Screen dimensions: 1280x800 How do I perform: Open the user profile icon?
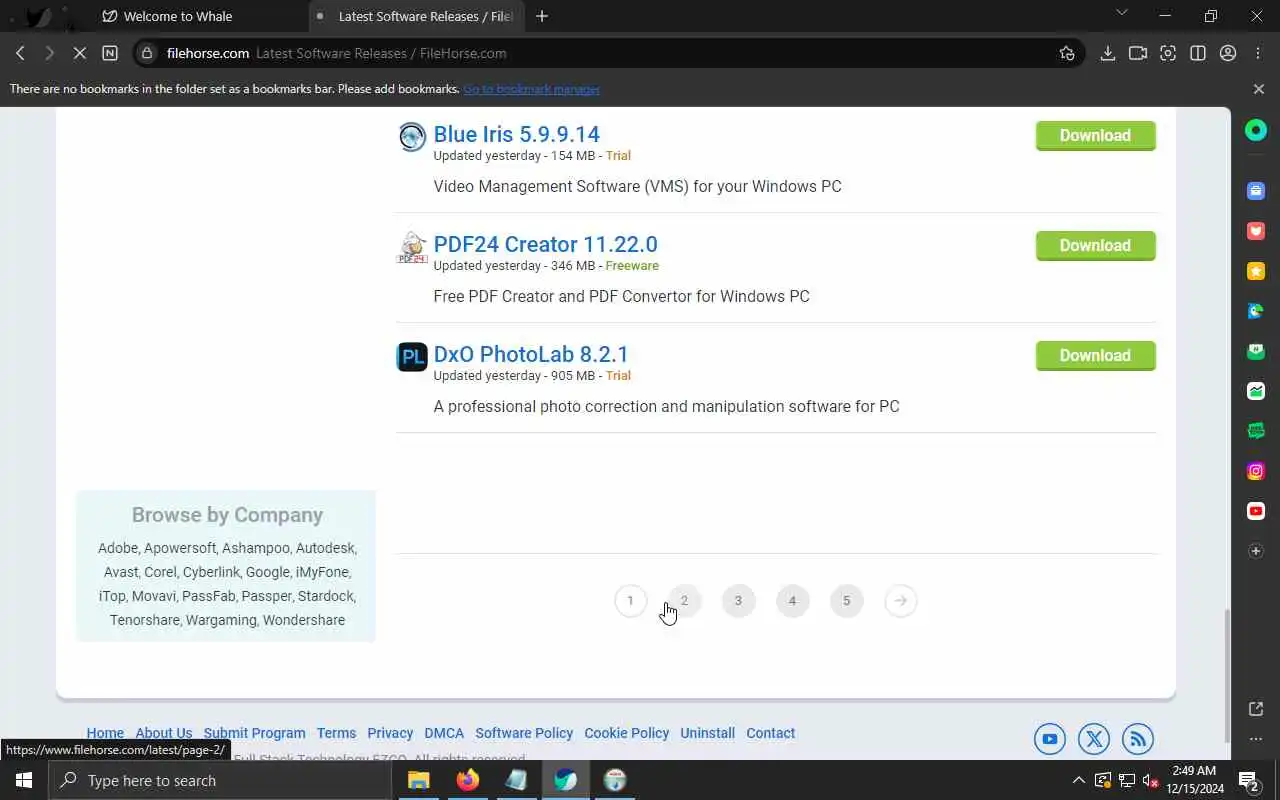[x=1228, y=53]
